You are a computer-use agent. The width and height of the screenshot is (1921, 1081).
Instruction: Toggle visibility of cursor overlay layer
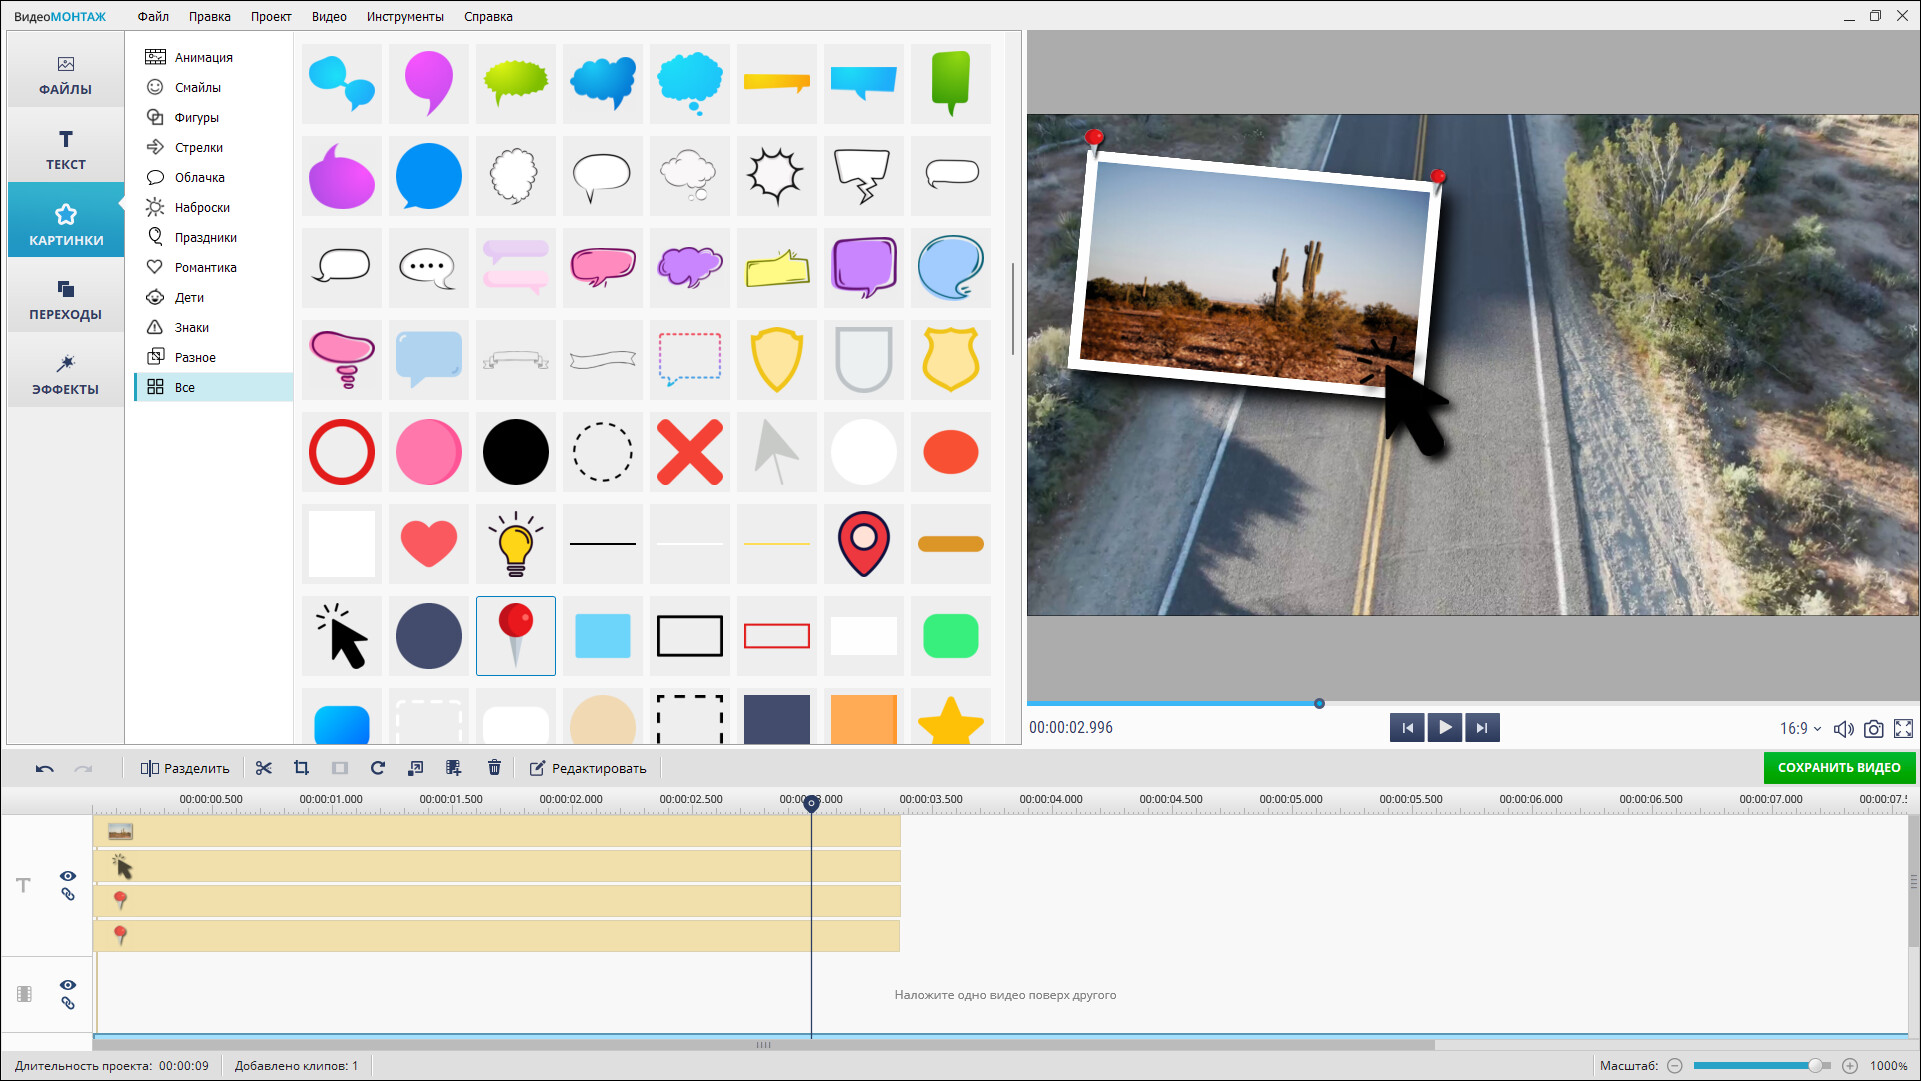click(x=67, y=872)
